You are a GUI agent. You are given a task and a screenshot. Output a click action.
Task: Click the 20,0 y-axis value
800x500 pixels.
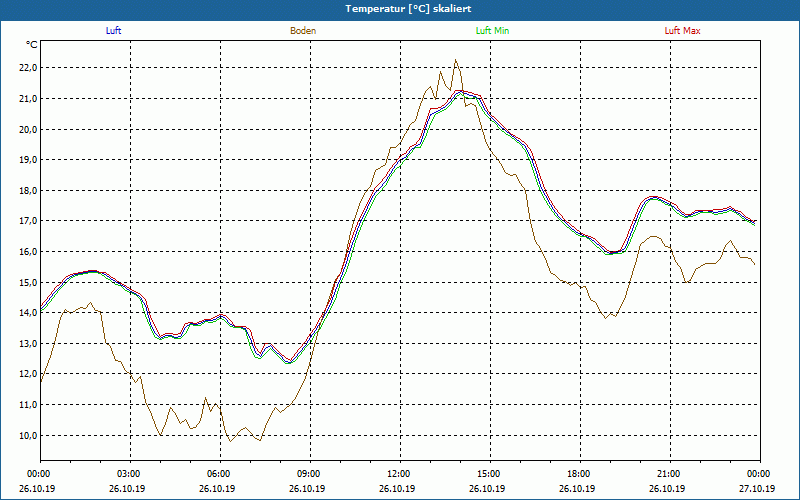pos(28,129)
